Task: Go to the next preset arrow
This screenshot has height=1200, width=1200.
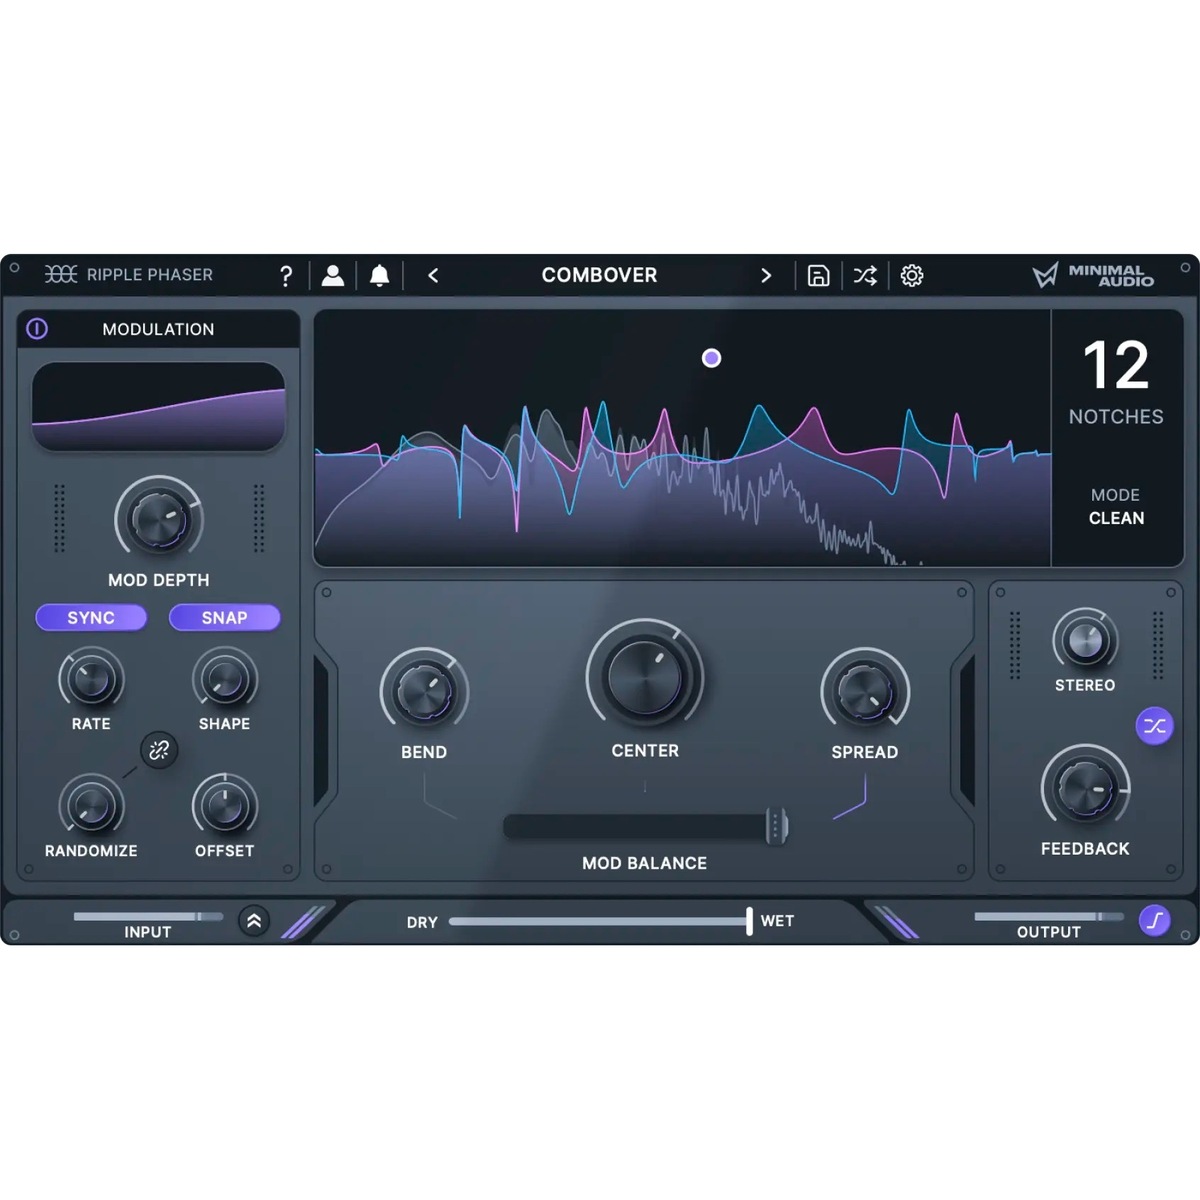Action: coord(766,275)
